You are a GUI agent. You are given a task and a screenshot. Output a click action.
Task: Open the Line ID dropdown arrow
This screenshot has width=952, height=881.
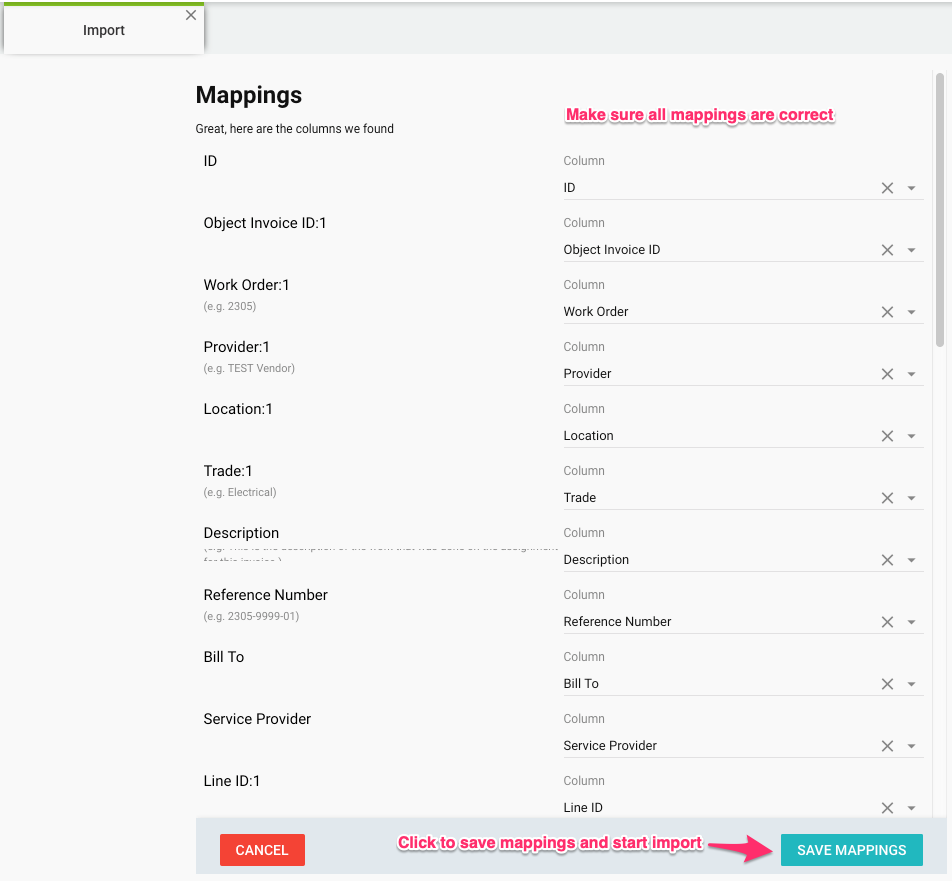(x=911, y=808)
